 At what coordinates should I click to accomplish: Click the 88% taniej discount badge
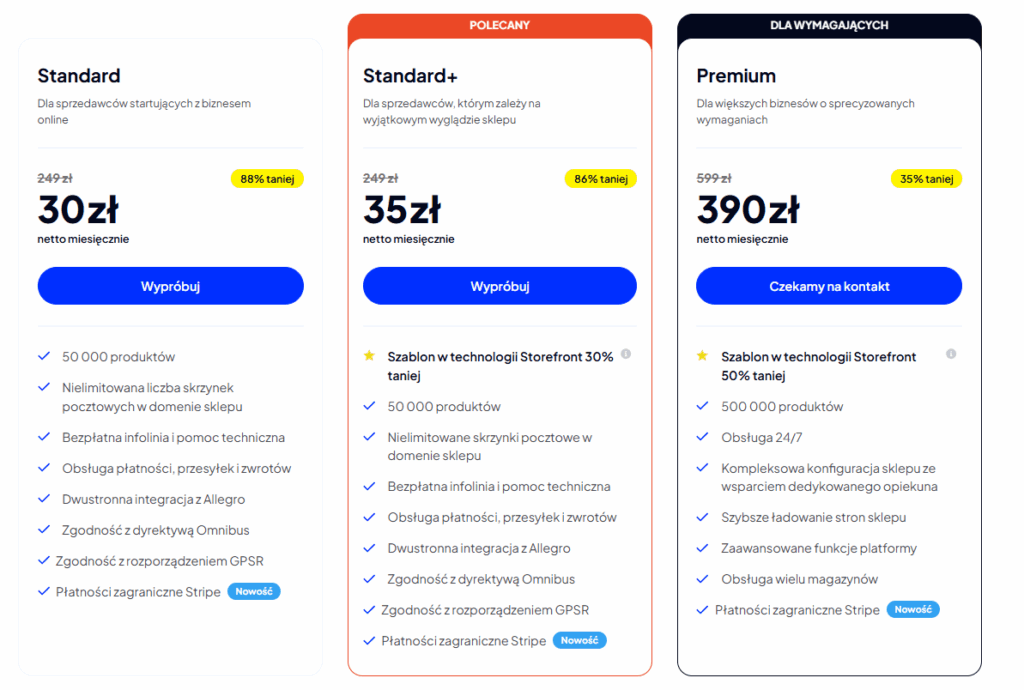[267, 179]
